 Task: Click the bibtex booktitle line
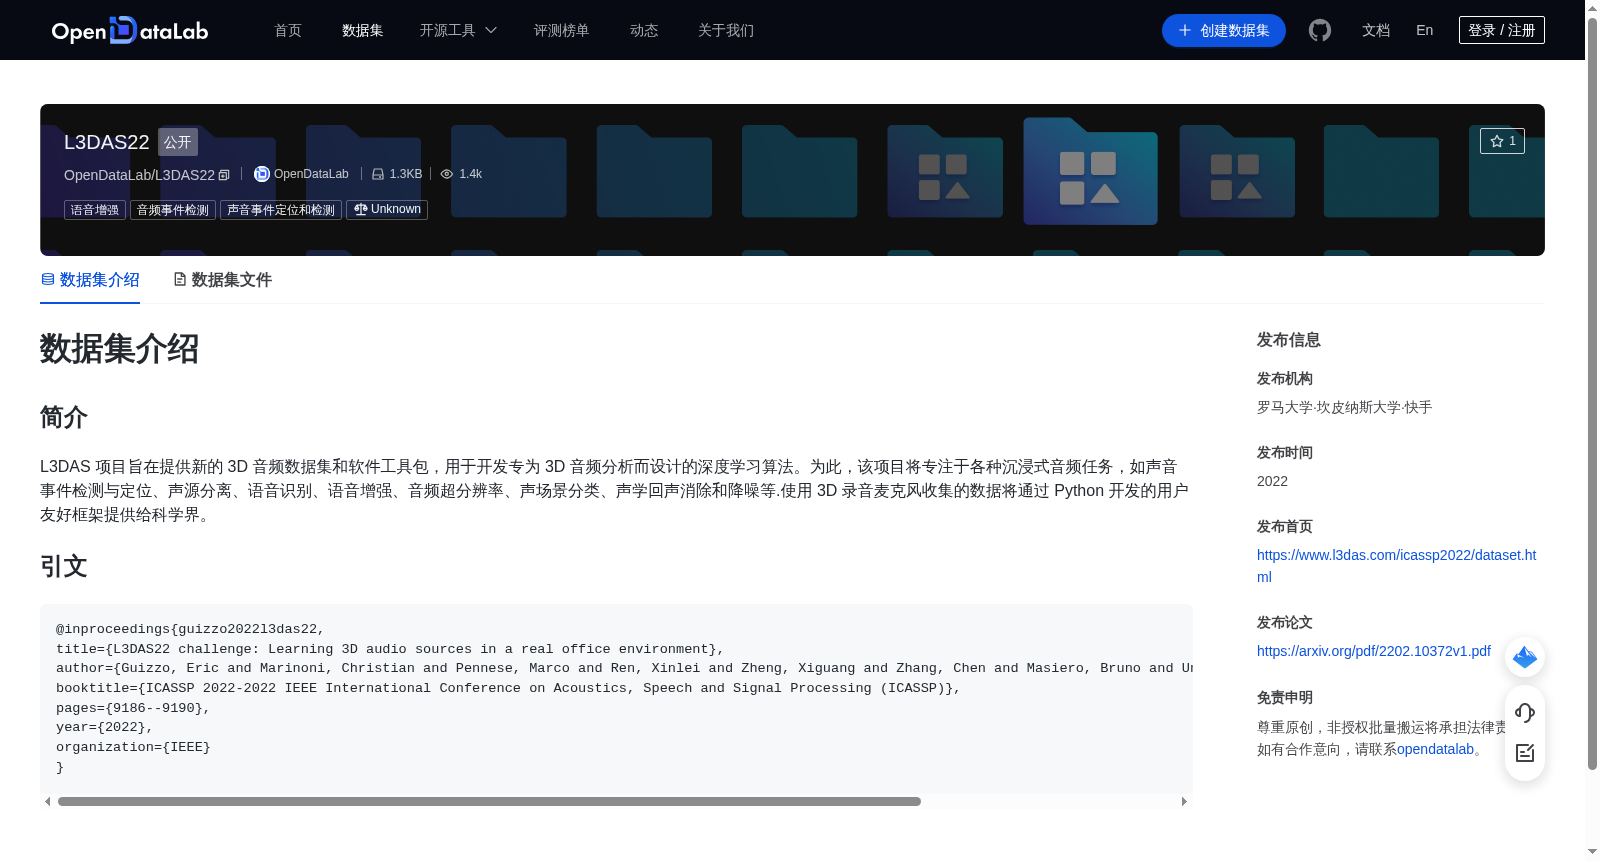(508, 688)
